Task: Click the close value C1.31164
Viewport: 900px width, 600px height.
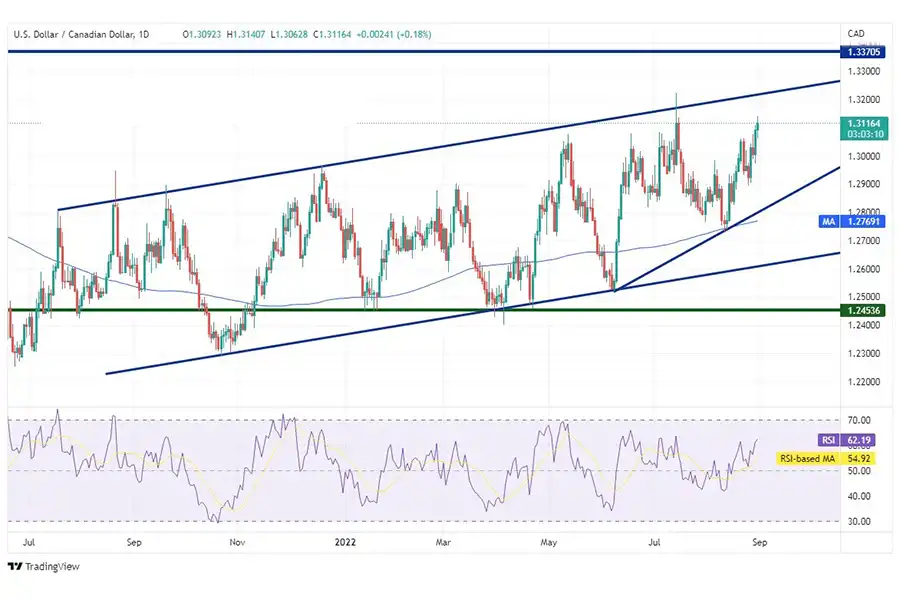Action: tap(332, 34)
